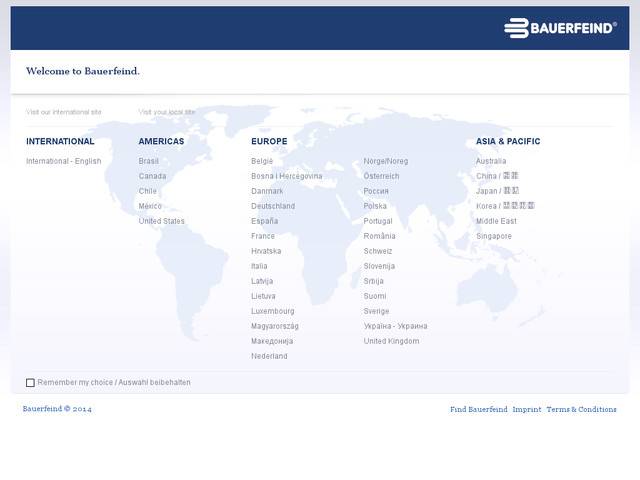Image resolution: width=640 pixels, height=480 pixels.
Task: Tick the Remember my choice checkbox
Action: point(30,382)
